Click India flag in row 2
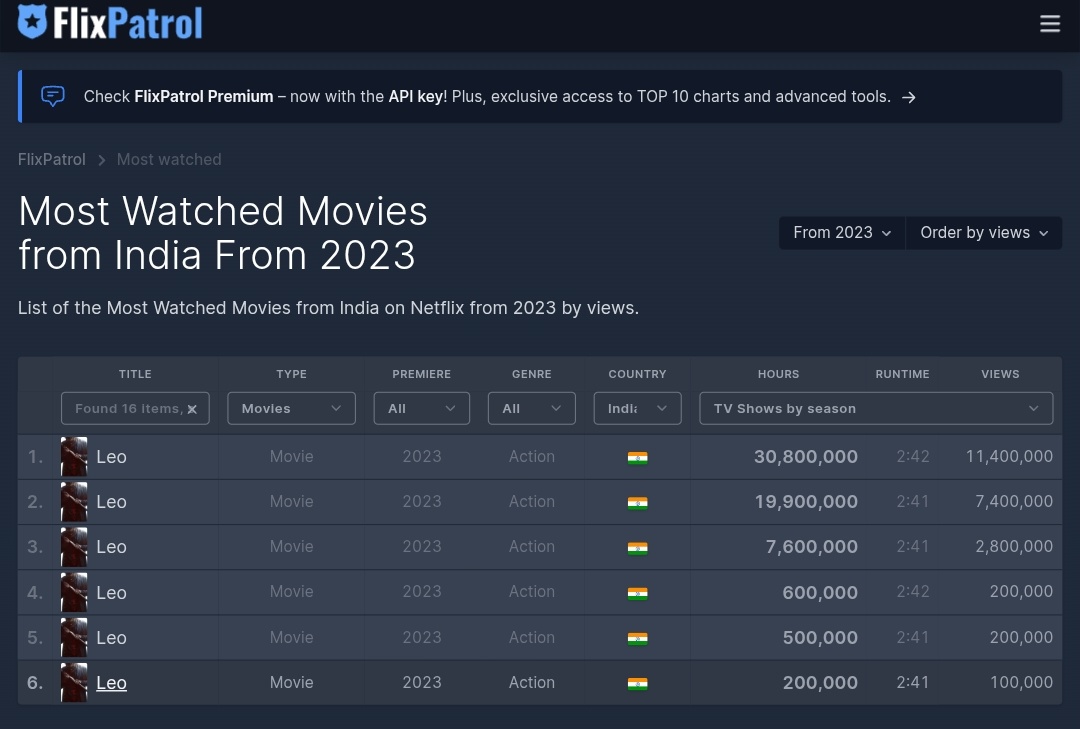The image size is (1080, 729). 637,503
